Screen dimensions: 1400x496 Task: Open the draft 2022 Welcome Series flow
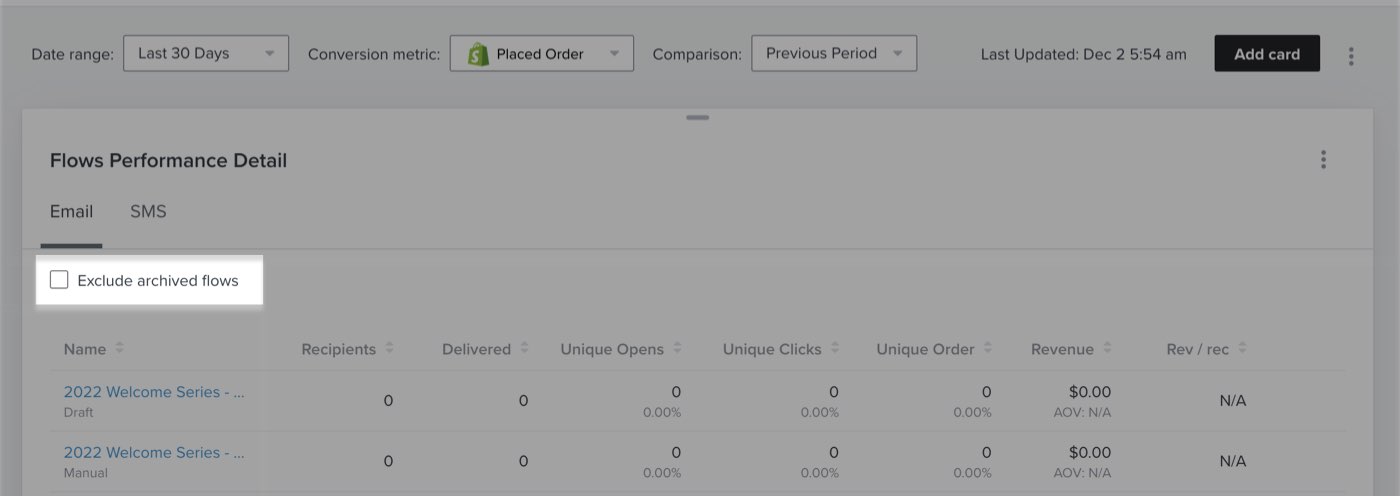click(x=154, y=392)
